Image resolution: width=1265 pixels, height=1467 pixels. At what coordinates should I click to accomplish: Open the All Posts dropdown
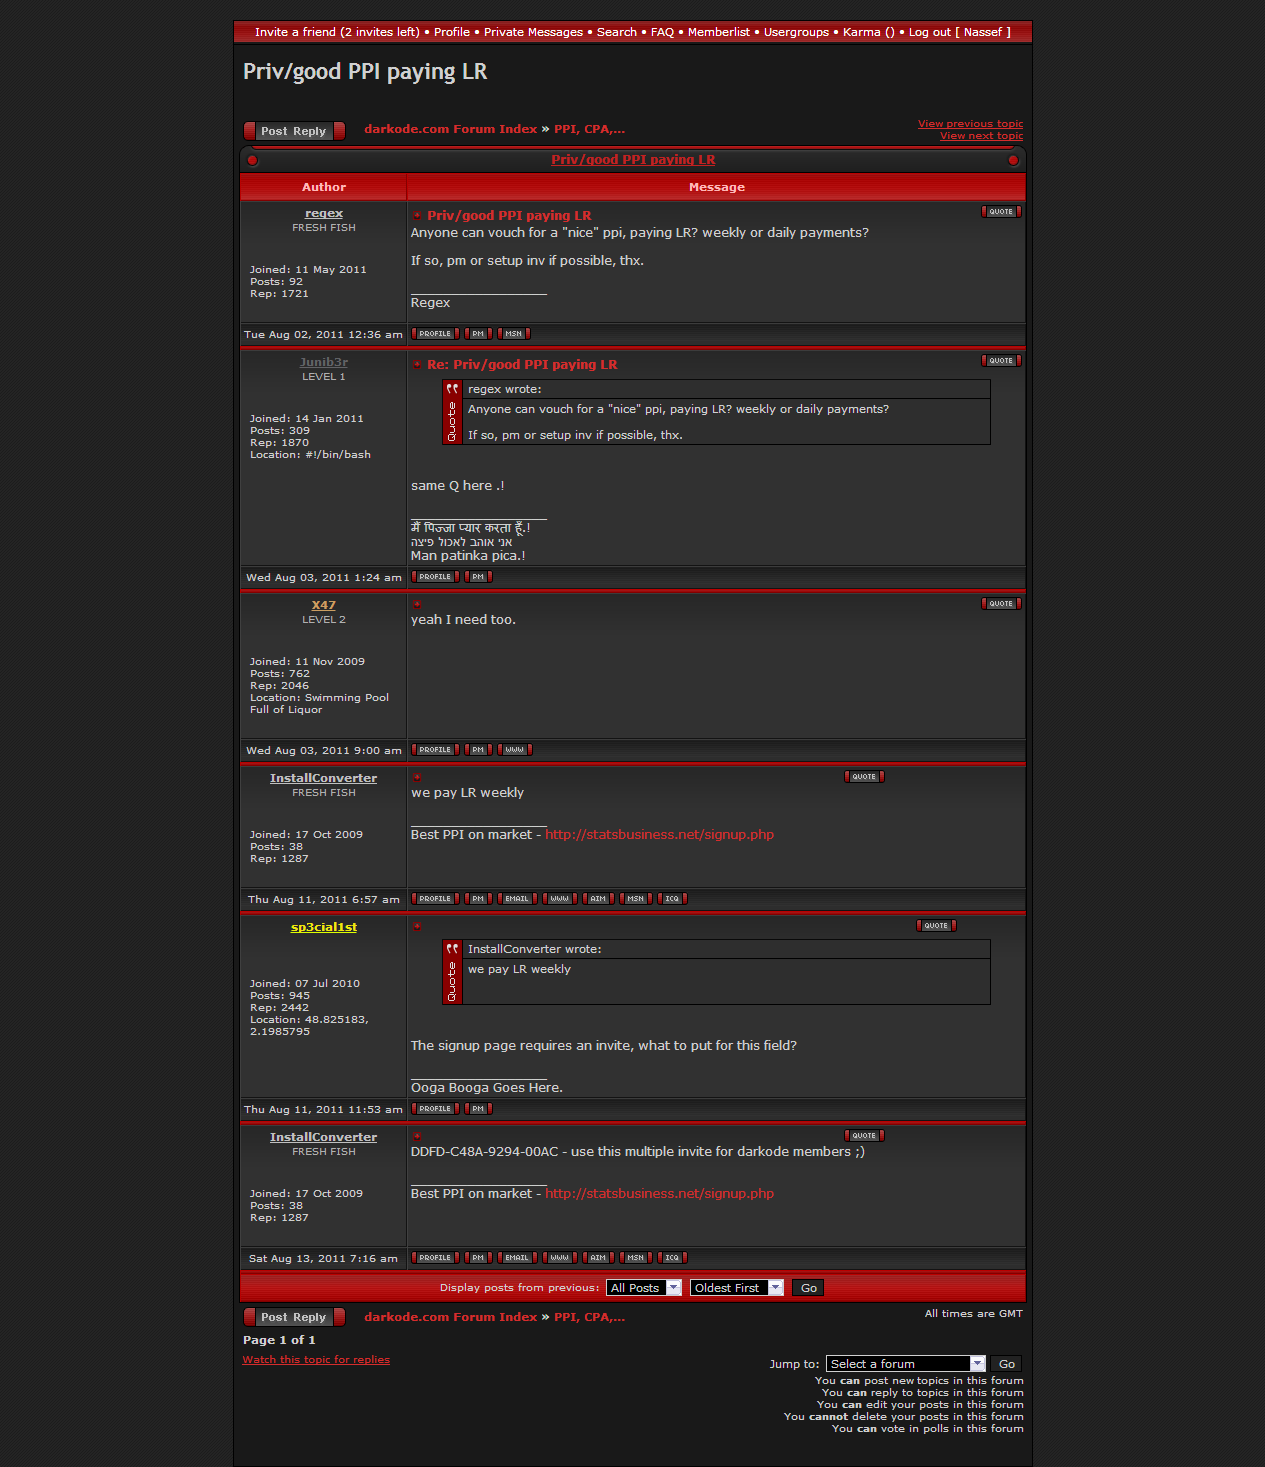tap(645, 1288)
